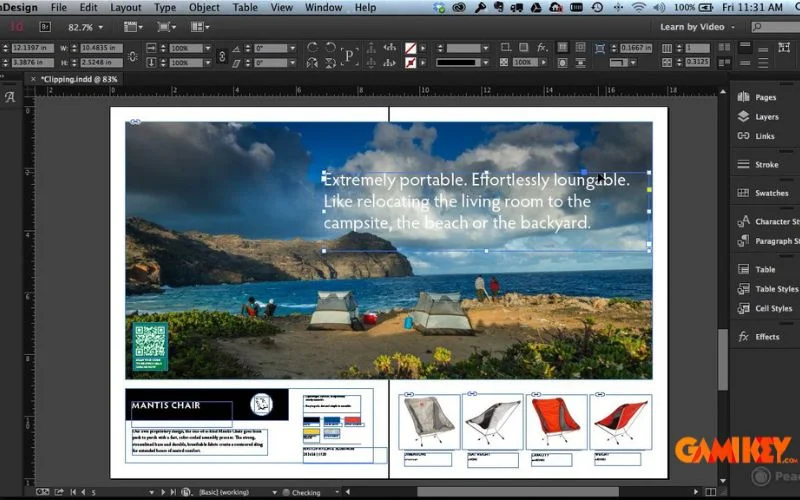
Task: Click the Wi-Fi icon in menu bar
Action: click(638, 7)
